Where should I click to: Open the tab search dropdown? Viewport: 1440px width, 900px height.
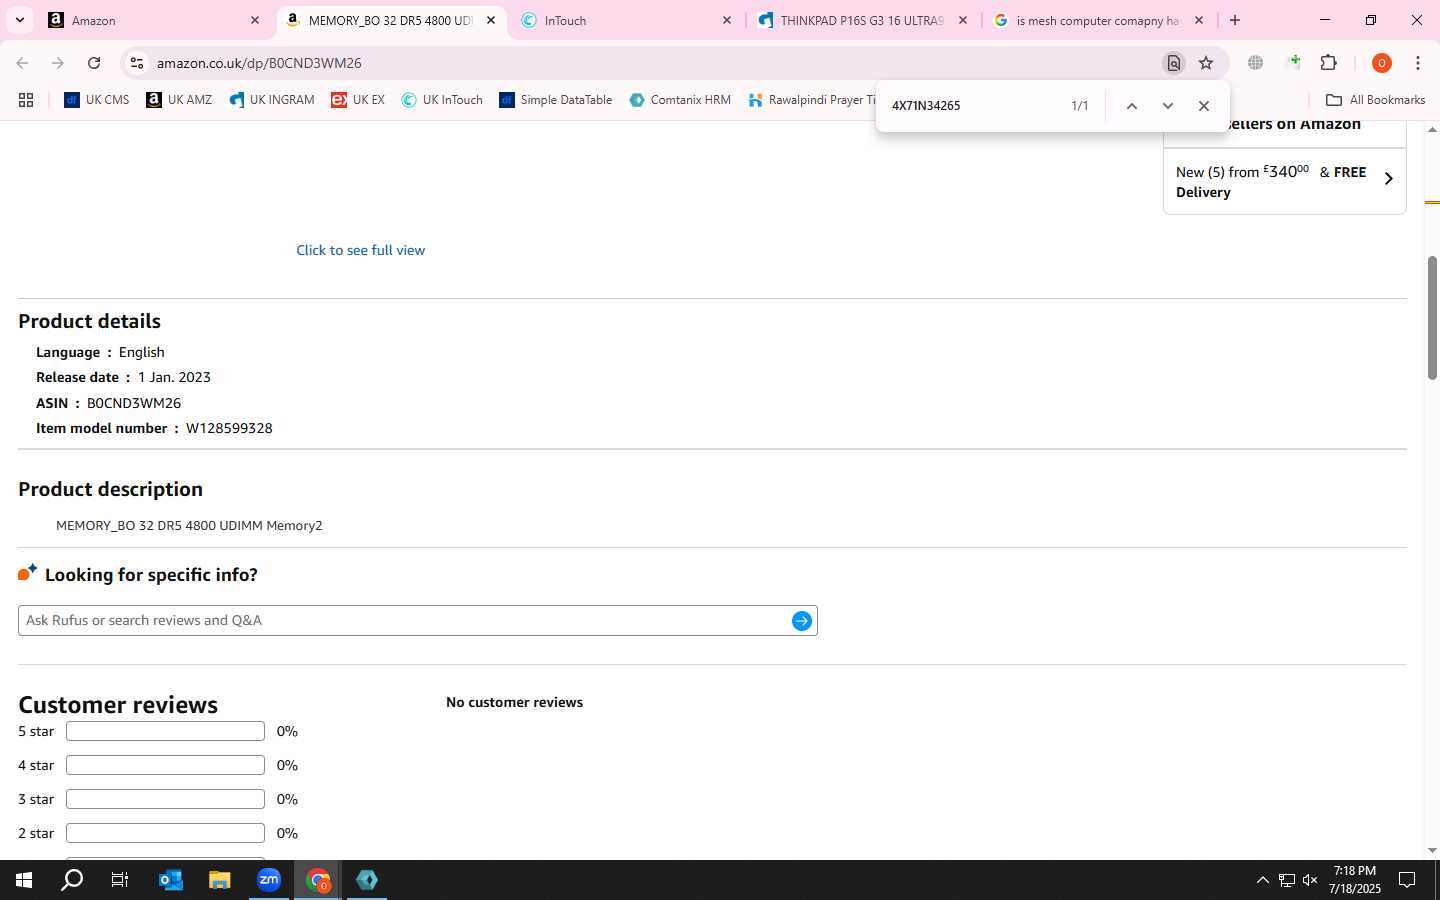(20, 20)
